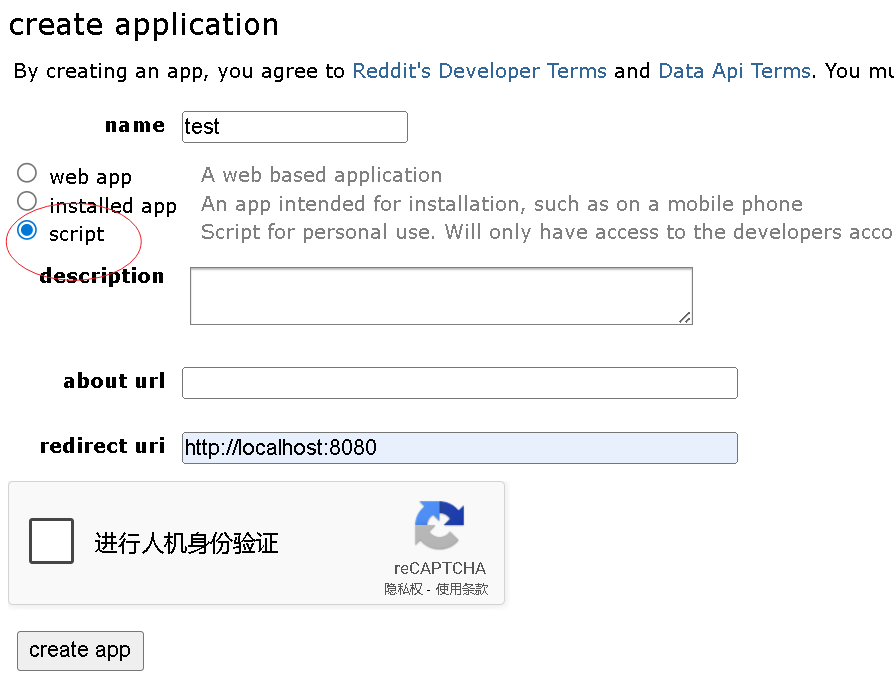The image size is (894, 683).
Task: Select the script radio button
Action: pos(27,230)
